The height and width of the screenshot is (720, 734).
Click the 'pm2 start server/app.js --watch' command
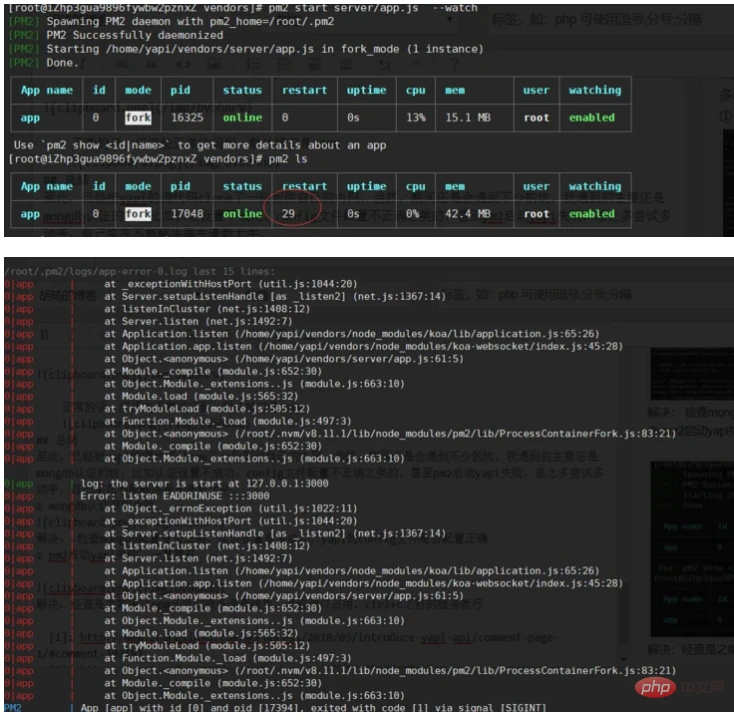coord(373,8)
